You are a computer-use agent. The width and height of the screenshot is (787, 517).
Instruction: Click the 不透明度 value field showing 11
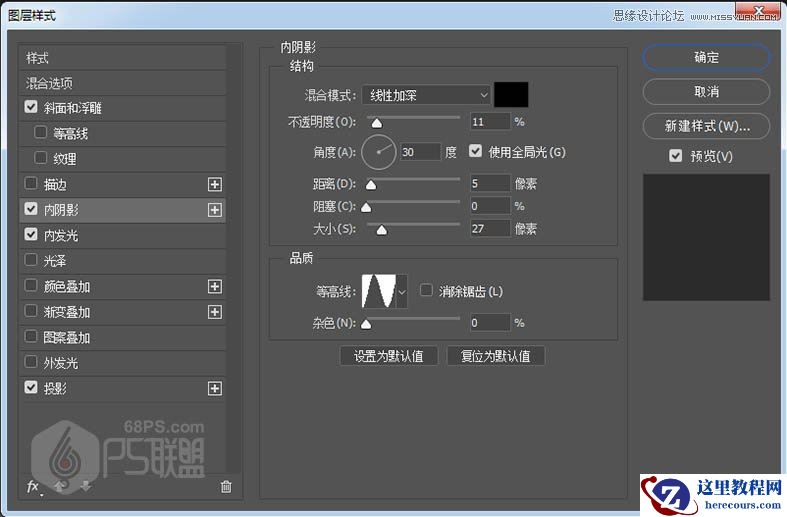coord(490,122)
